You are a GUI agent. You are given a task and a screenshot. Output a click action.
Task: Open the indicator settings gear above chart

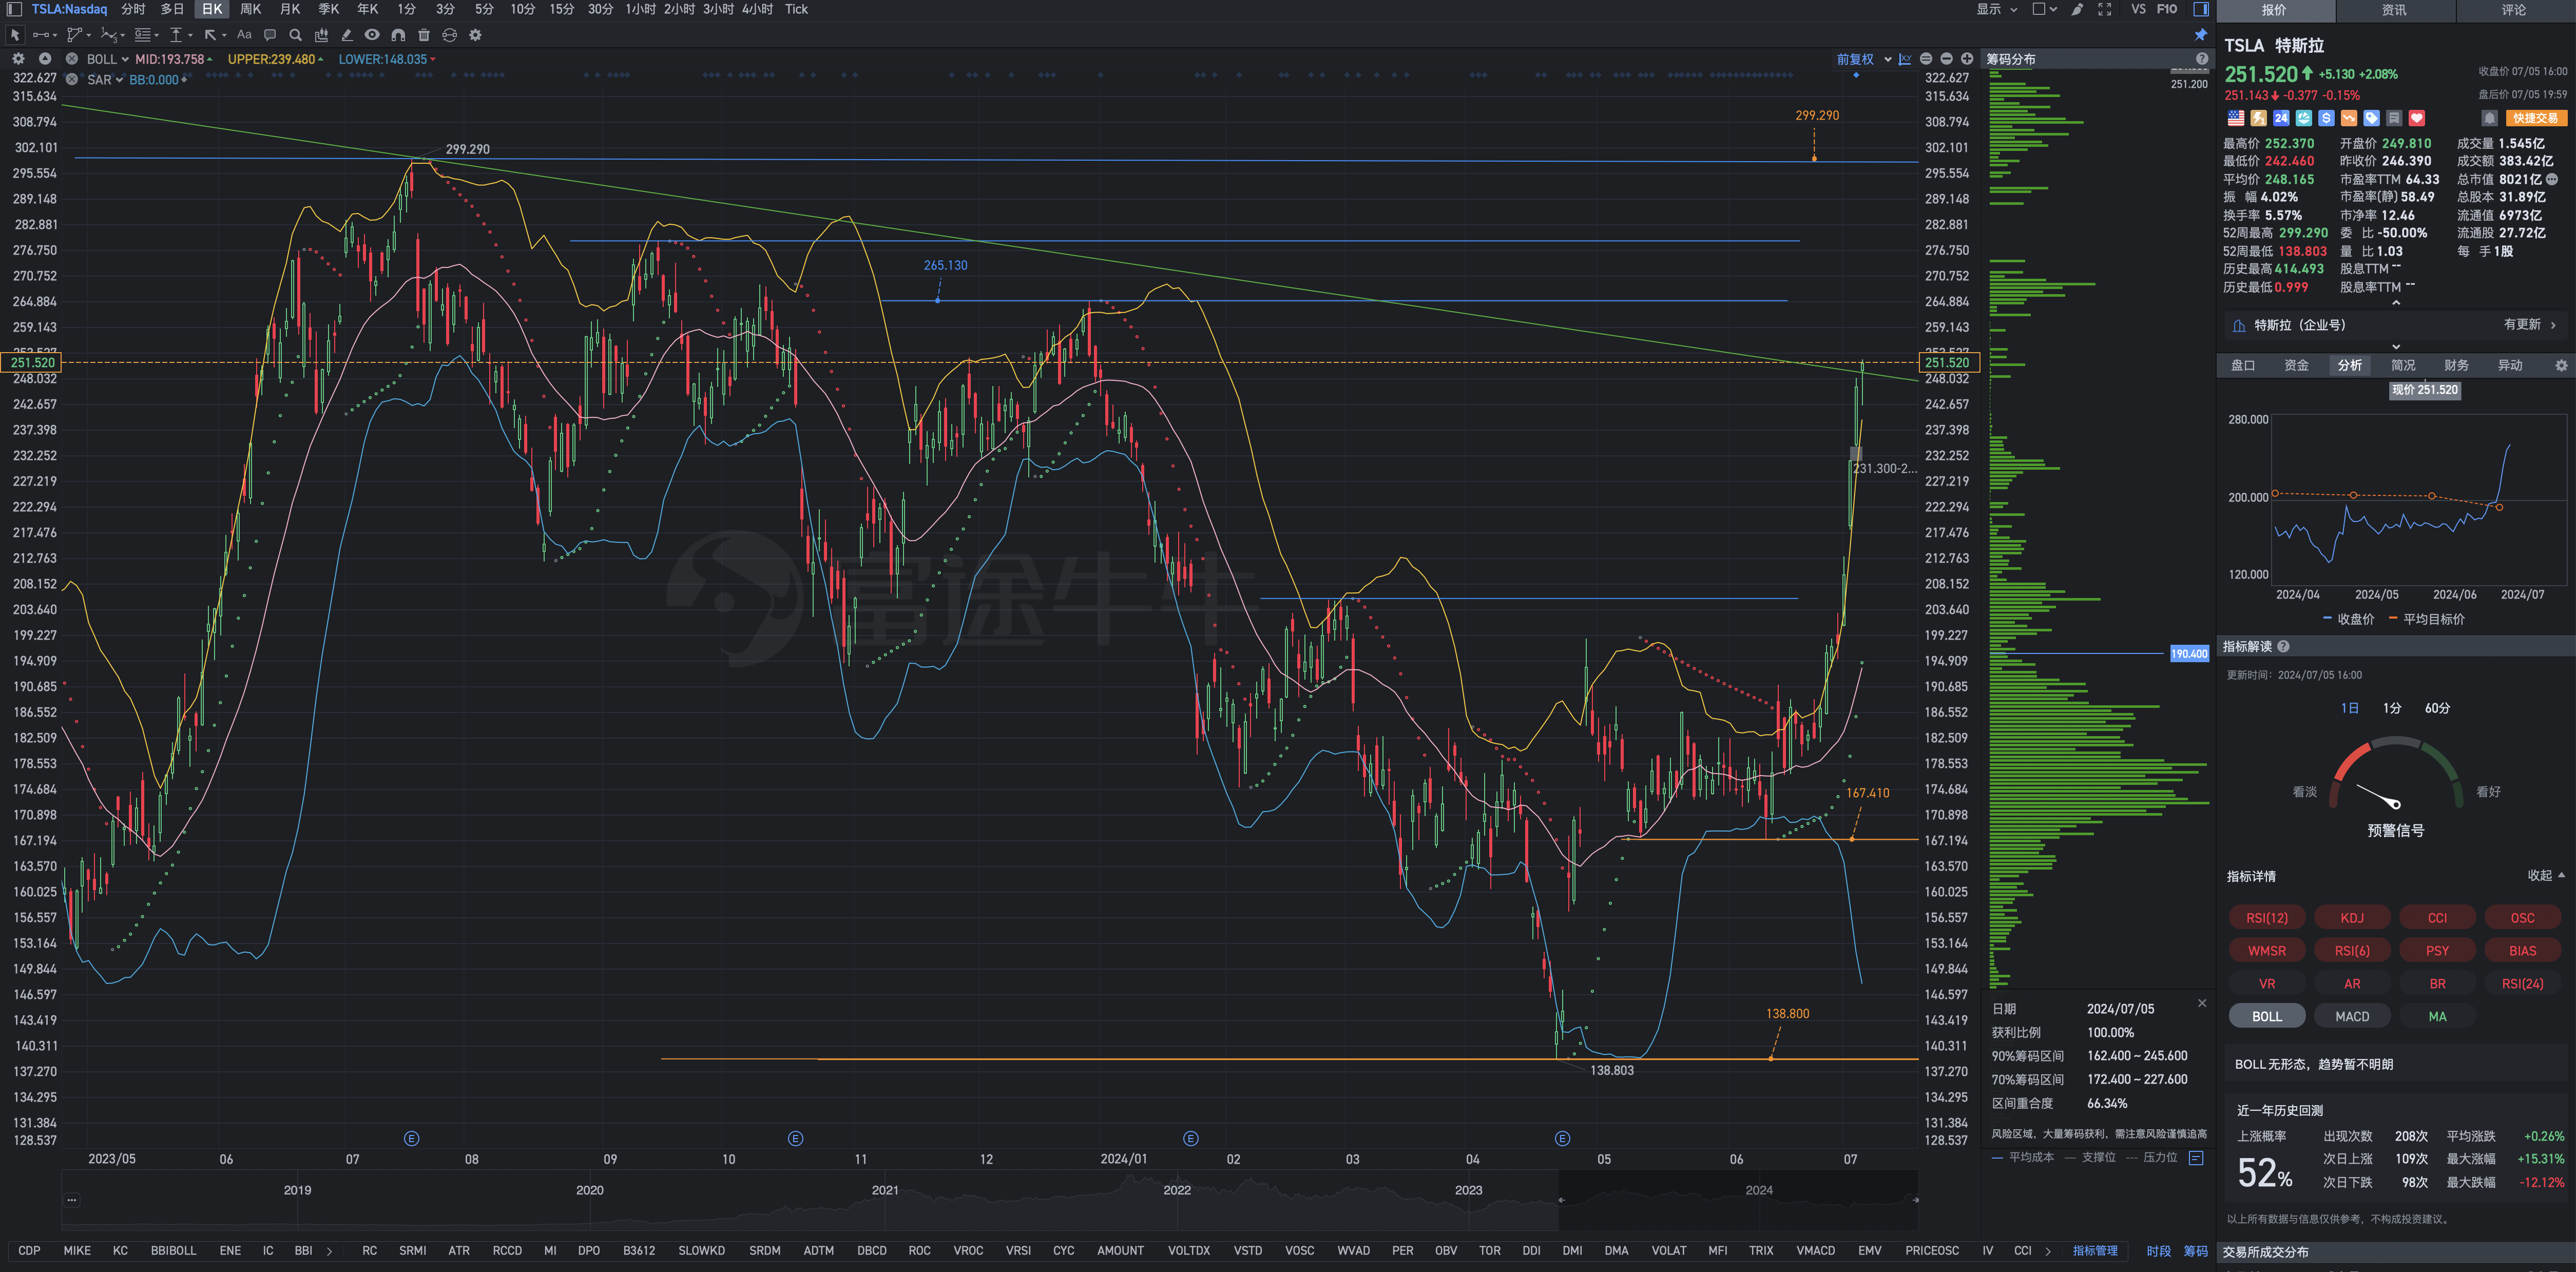pos(18,59)
